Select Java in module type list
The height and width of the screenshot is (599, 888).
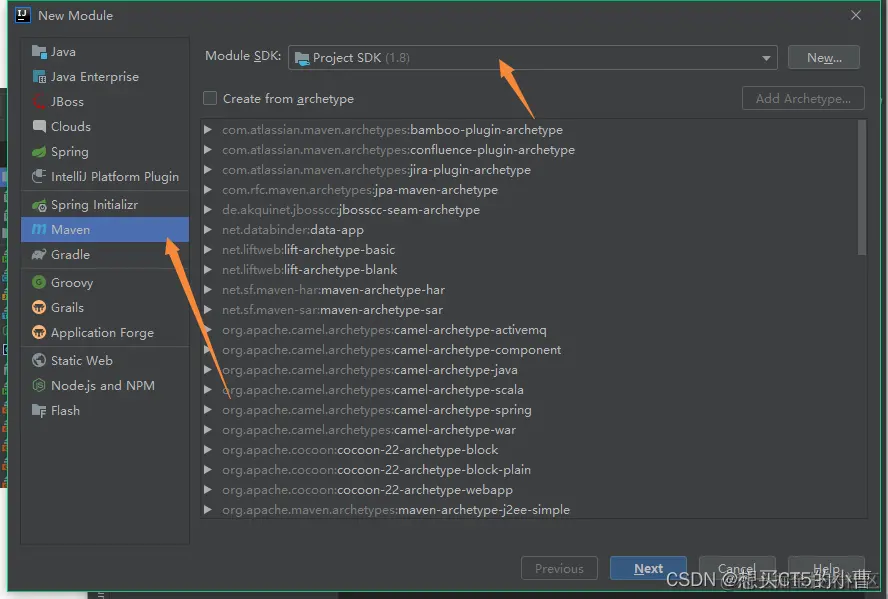coord(105,52)
